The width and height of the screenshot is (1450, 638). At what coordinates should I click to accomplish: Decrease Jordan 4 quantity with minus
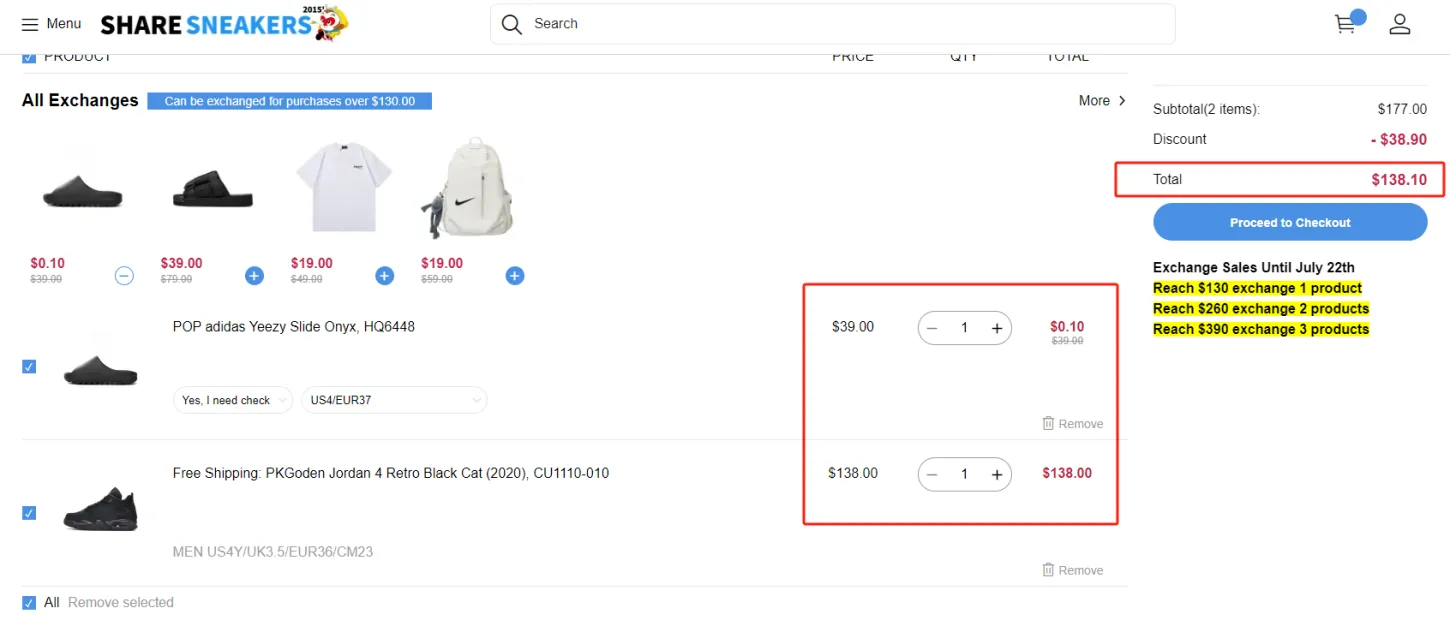[x=932, y=474]
